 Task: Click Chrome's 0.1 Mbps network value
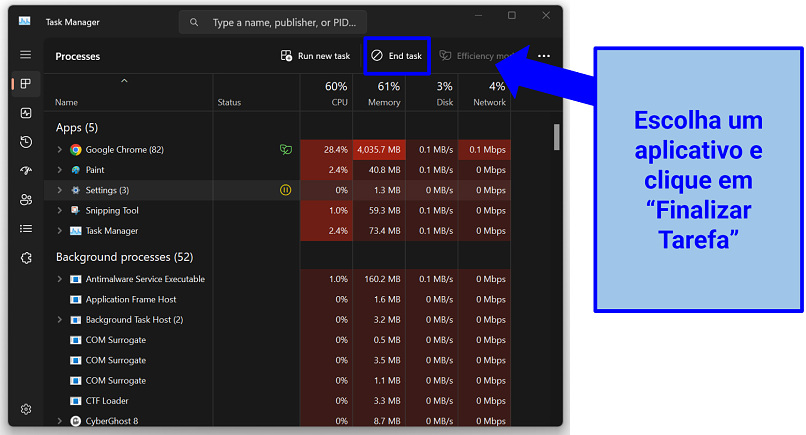(487, 150)
